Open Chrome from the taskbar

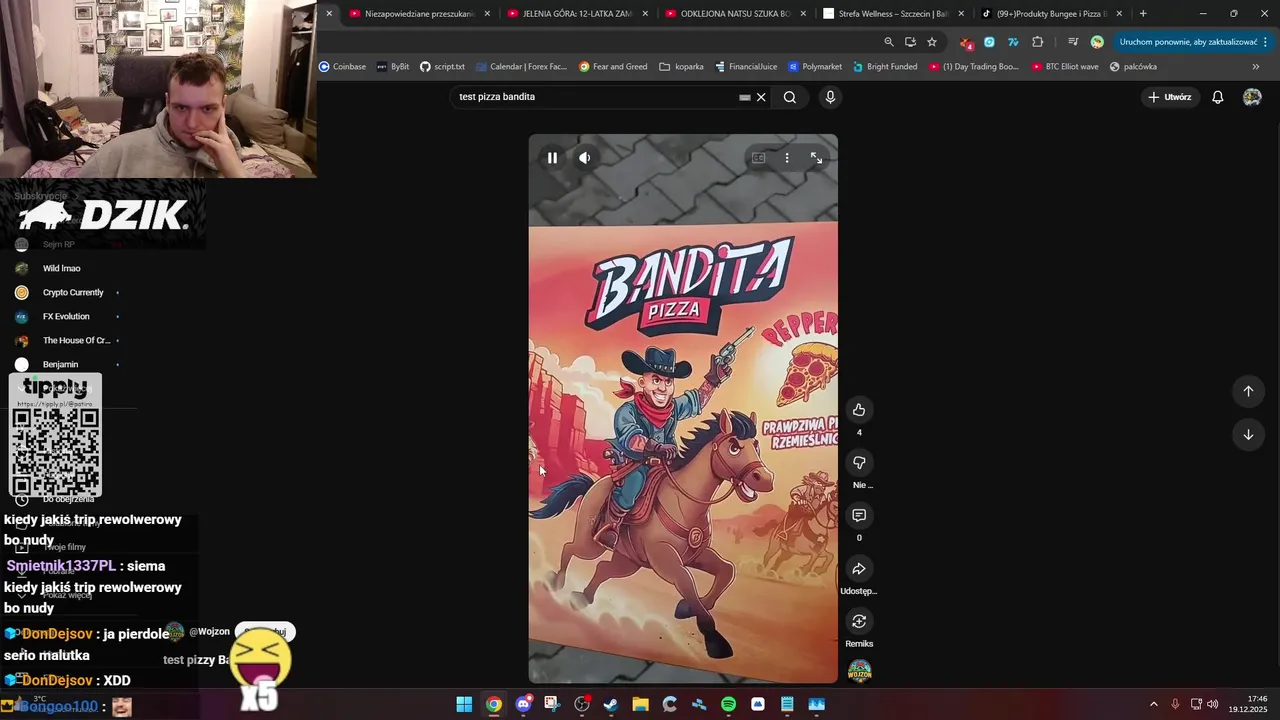tap(494, 704)
